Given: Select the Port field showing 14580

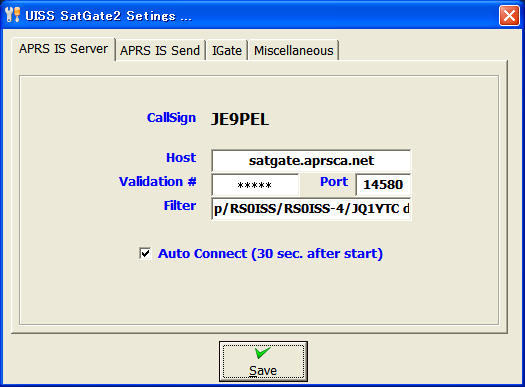Looking at the screenshot, I should (383, 185).
